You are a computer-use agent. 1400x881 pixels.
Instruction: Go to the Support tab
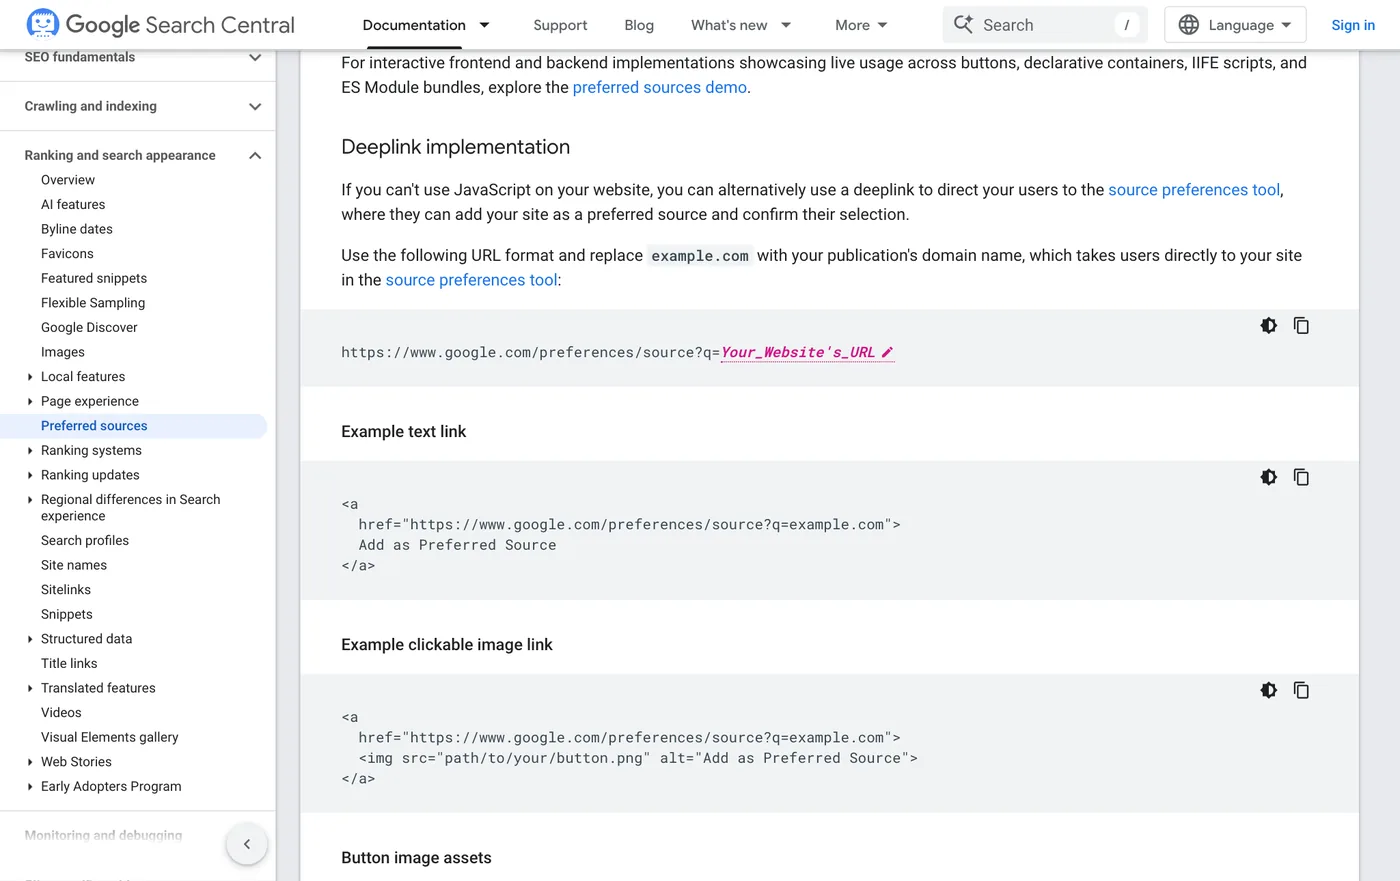point(560,25)
